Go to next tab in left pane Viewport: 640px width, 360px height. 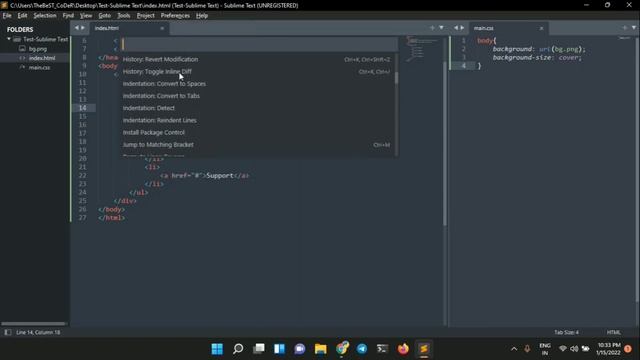tap(83, 28)
